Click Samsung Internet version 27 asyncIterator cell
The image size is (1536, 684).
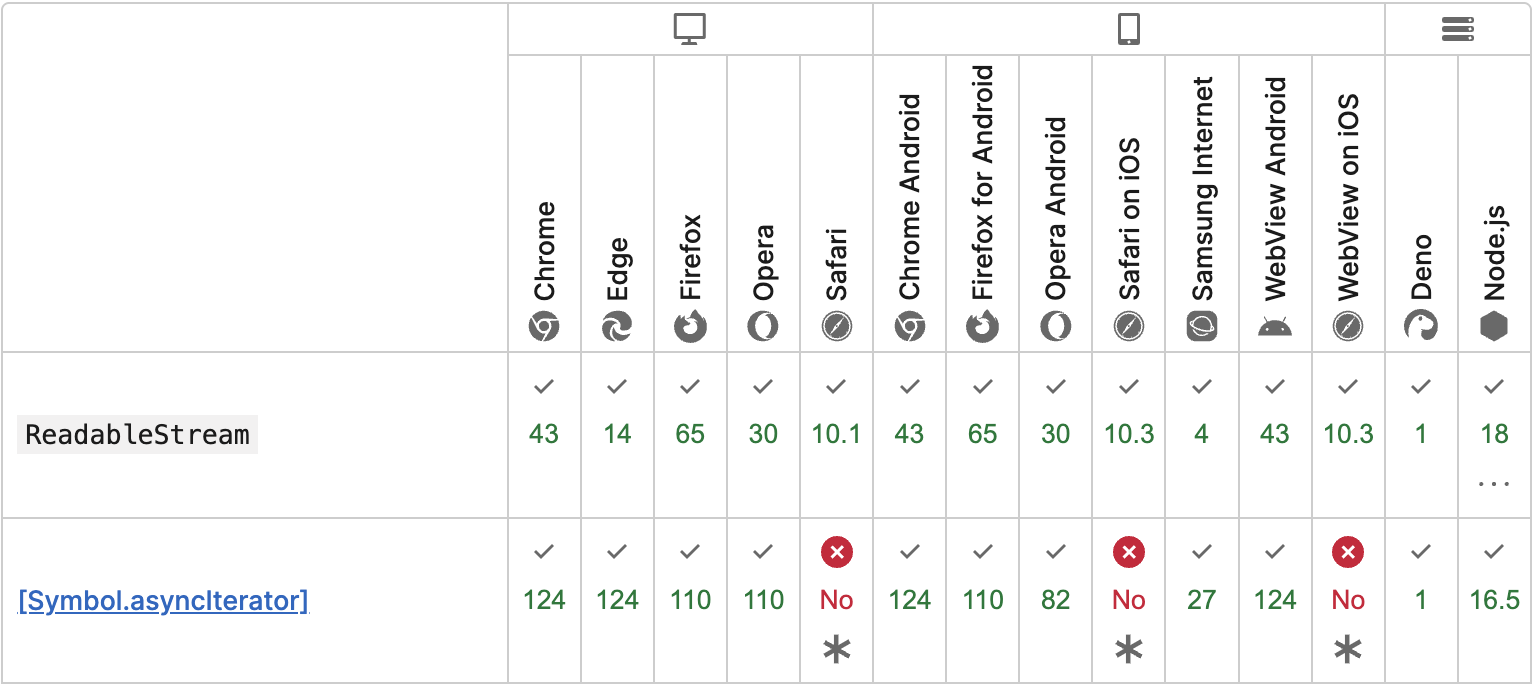tap(1202, 600)
